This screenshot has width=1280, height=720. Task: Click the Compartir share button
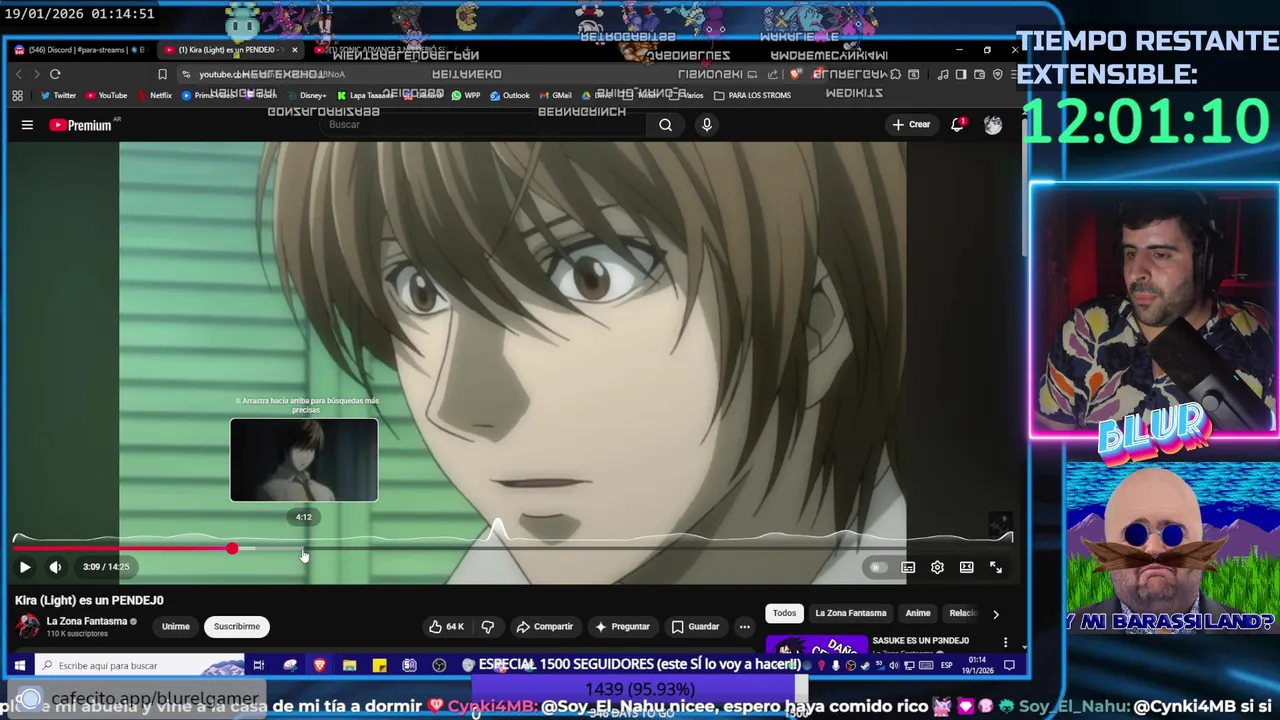544,627
